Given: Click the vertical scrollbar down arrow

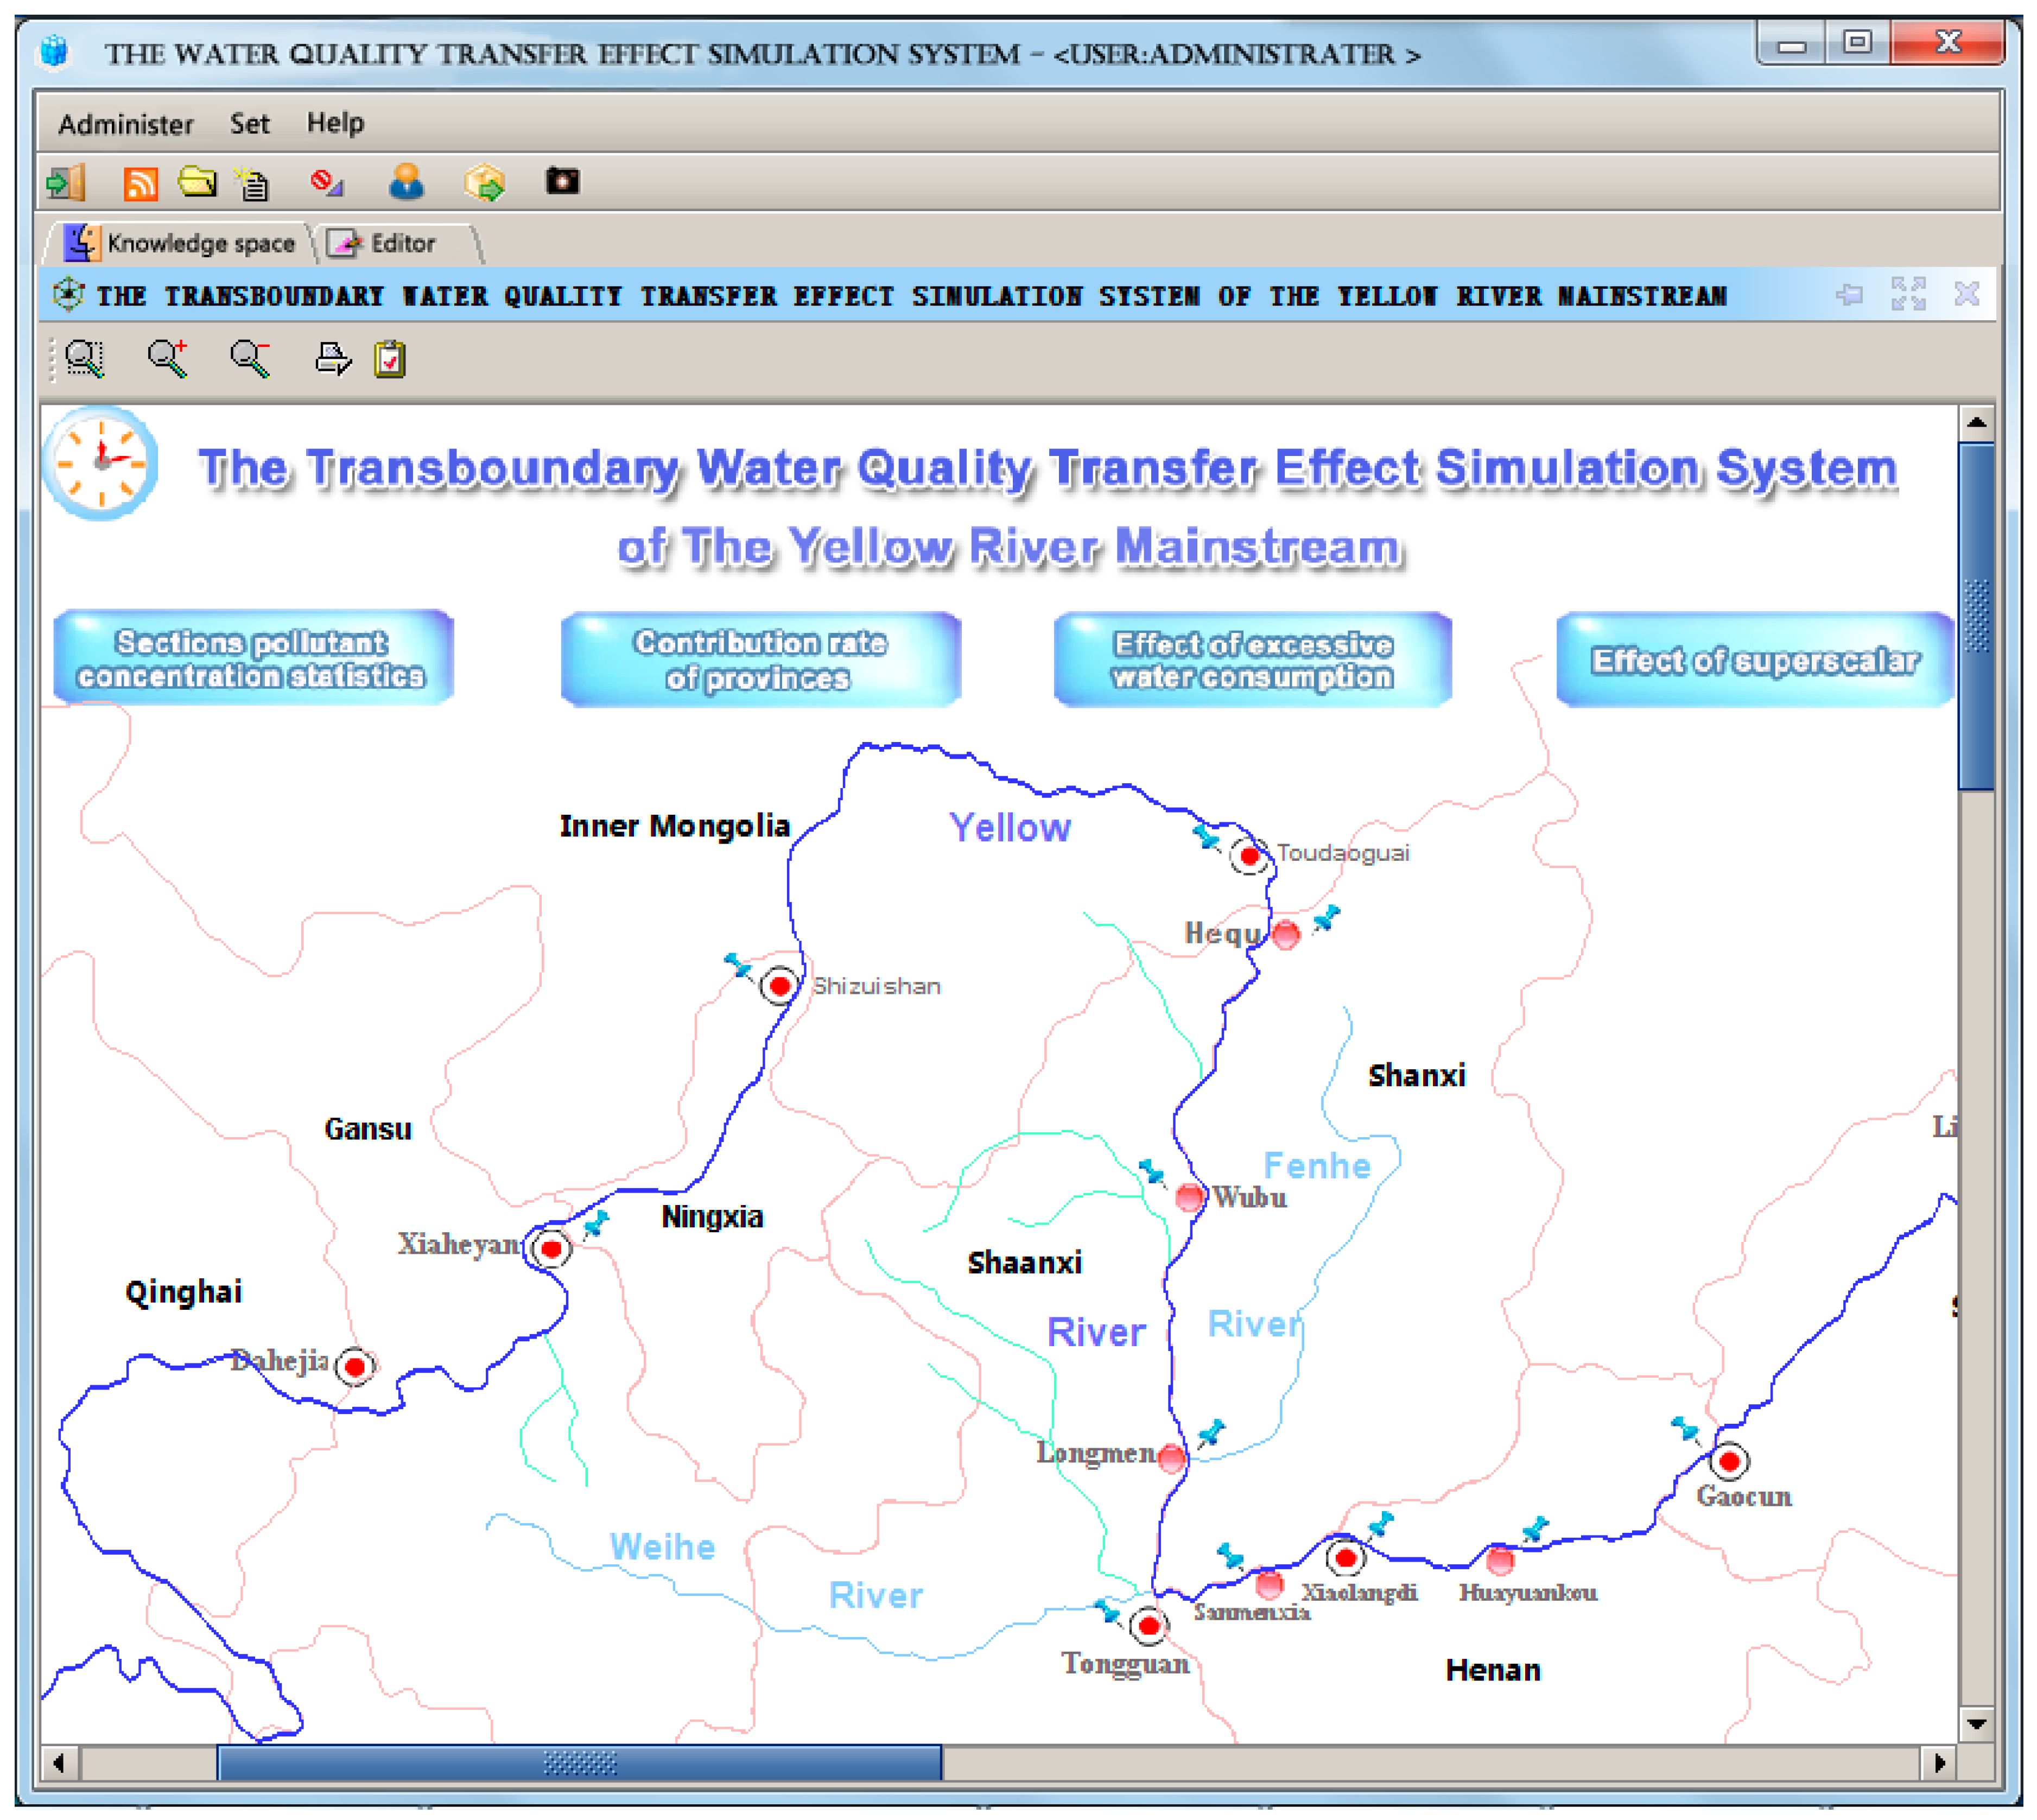Looking at the screenshot, I should 1976,1724.
